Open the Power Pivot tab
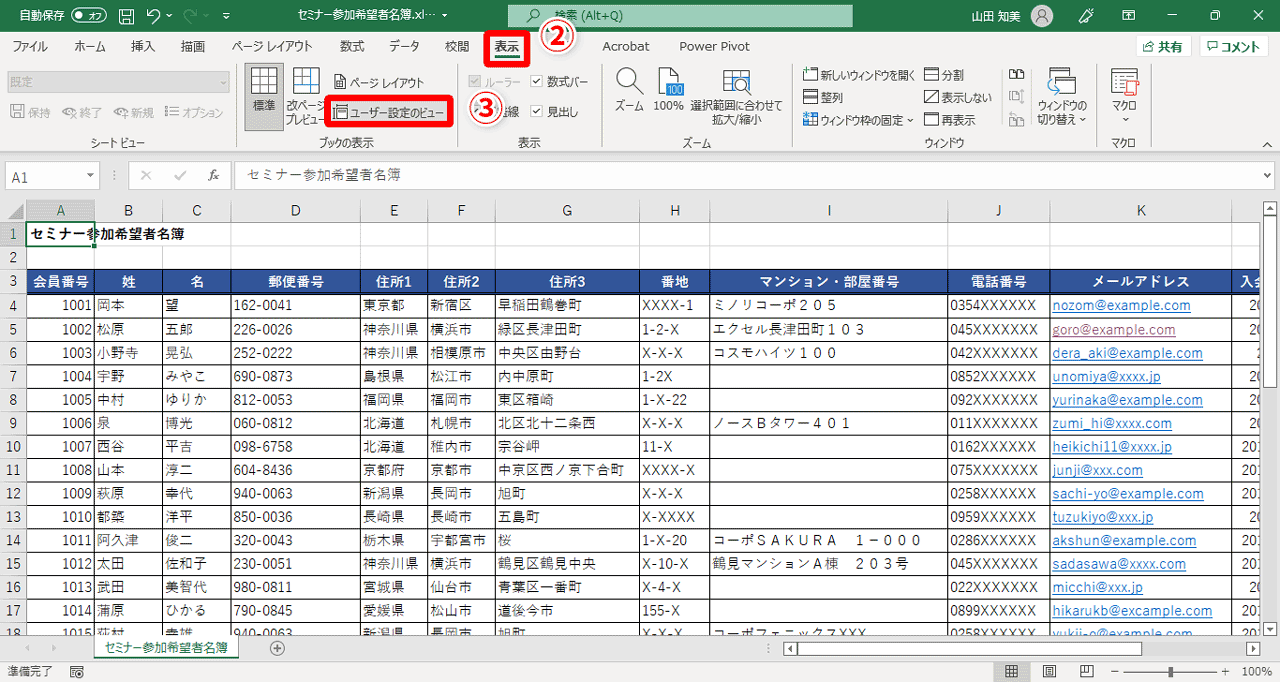Image resolution: width=1280 pixels, height=682 pixels. [x=713, y=46]
